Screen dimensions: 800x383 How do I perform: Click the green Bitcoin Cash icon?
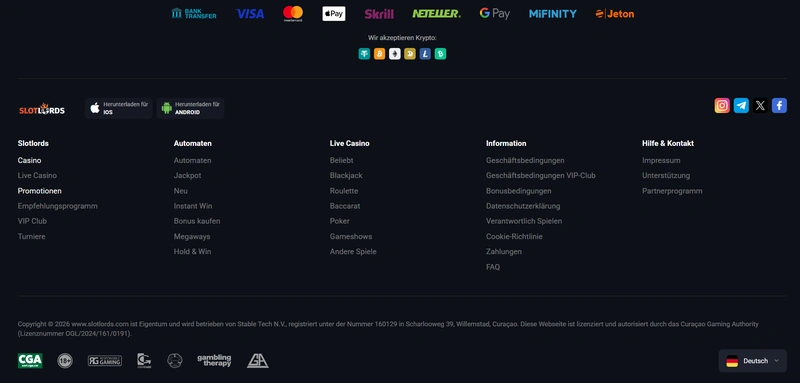[x=440, y=54]
